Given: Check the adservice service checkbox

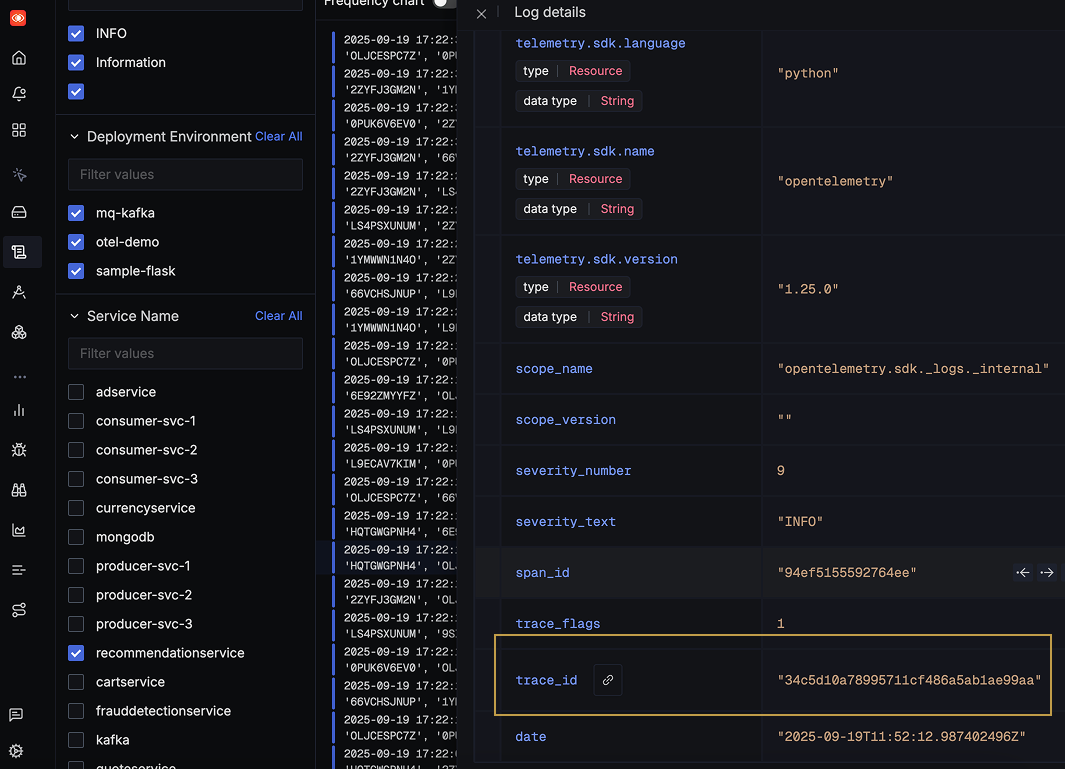Looking at the screenshot, I should tap(76, 392).
